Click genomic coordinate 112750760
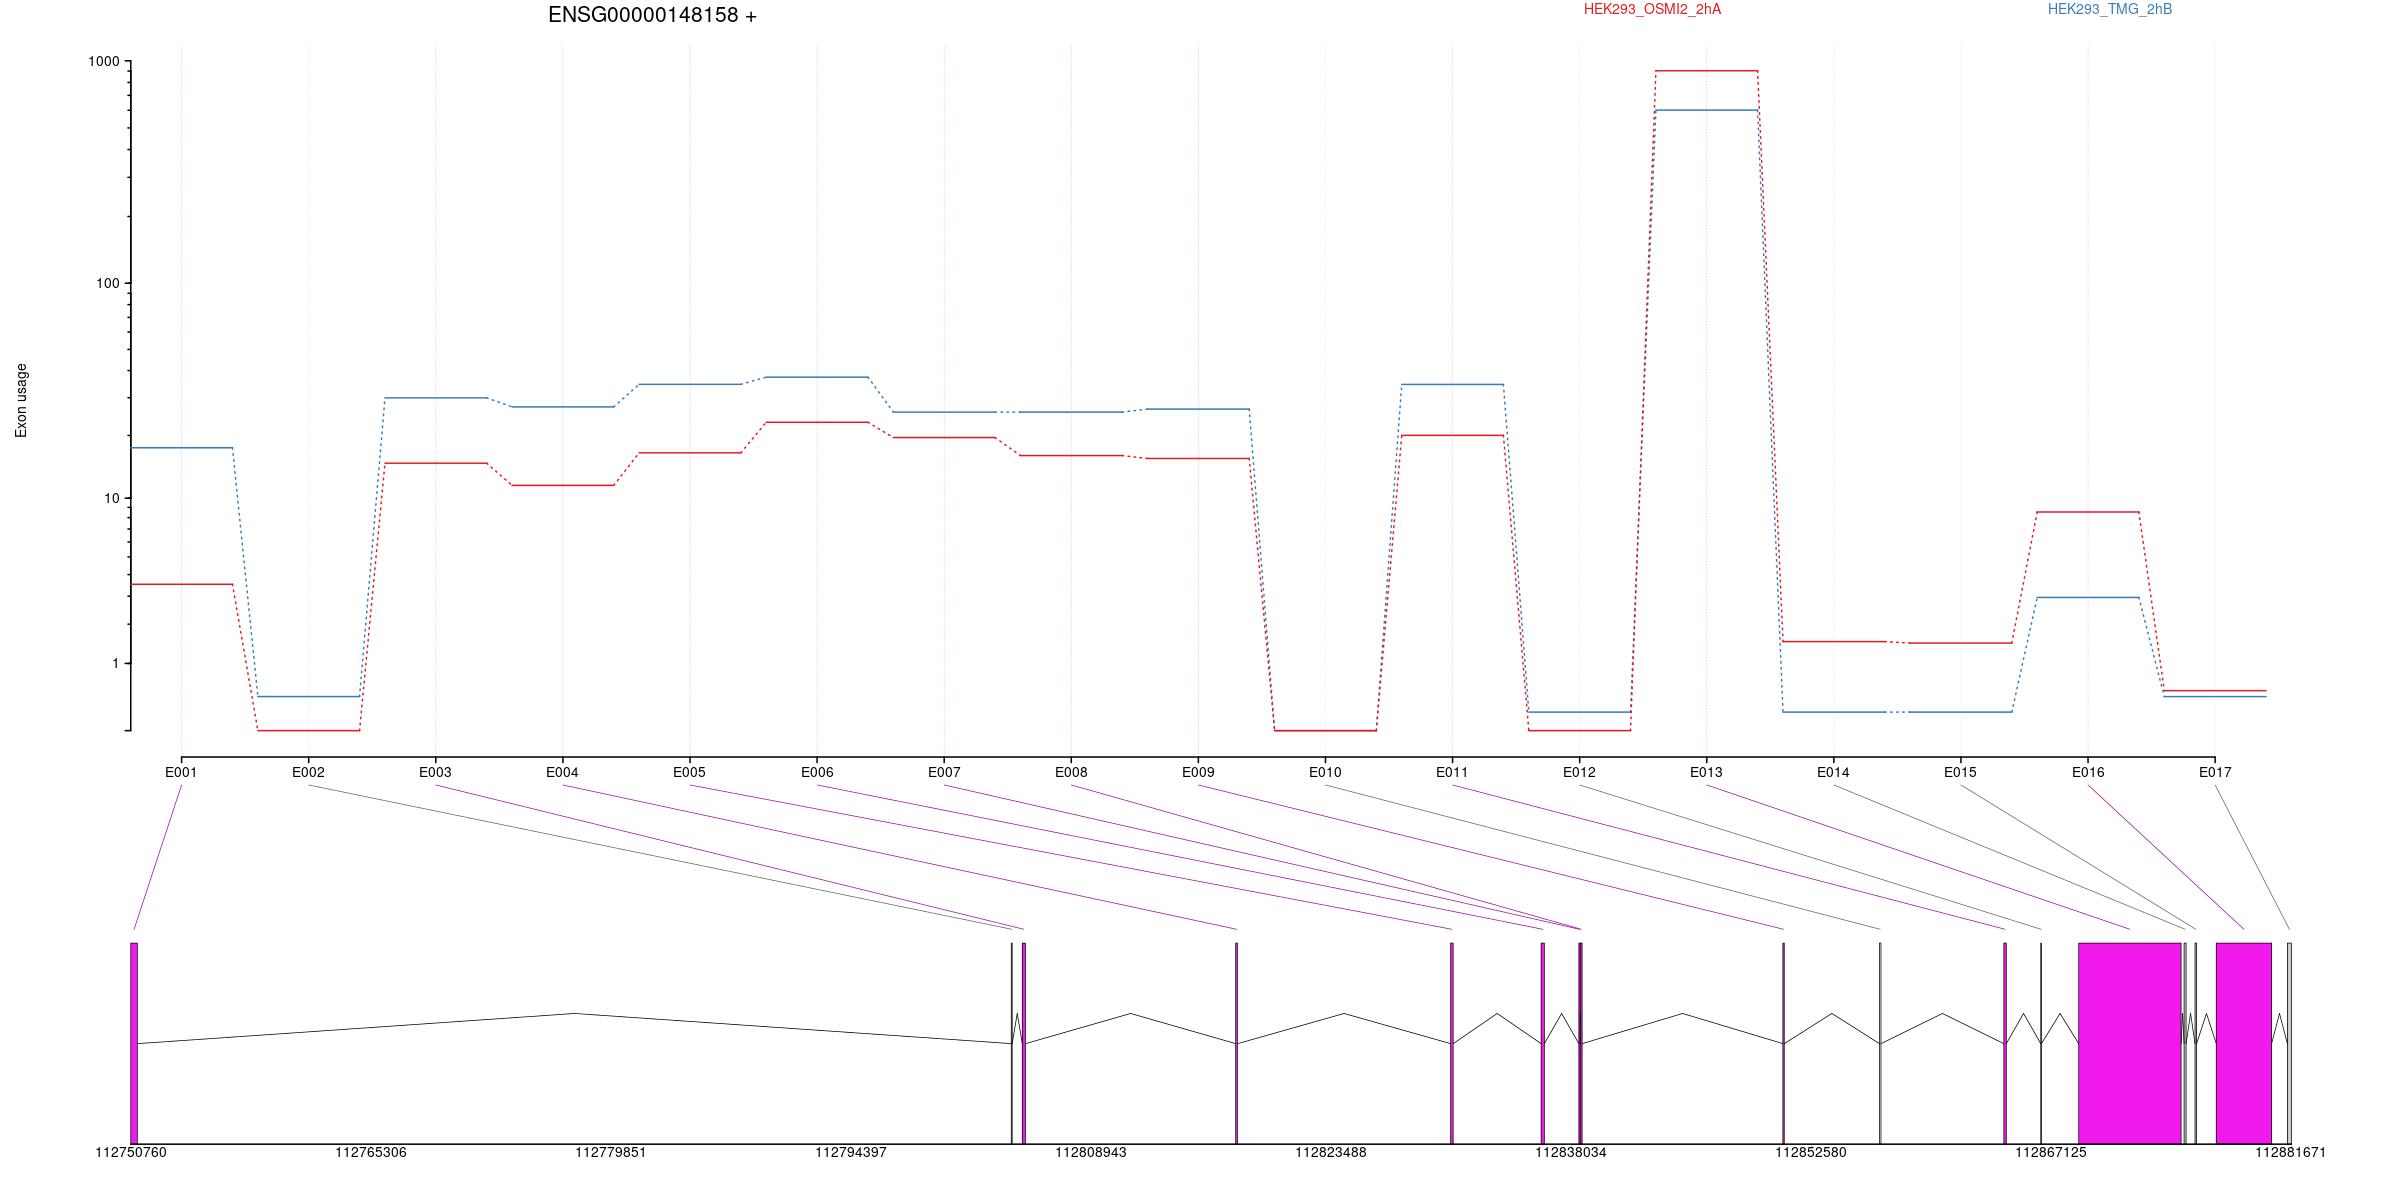This screenshot has height=1200, width=2400. click(131, 1152)
